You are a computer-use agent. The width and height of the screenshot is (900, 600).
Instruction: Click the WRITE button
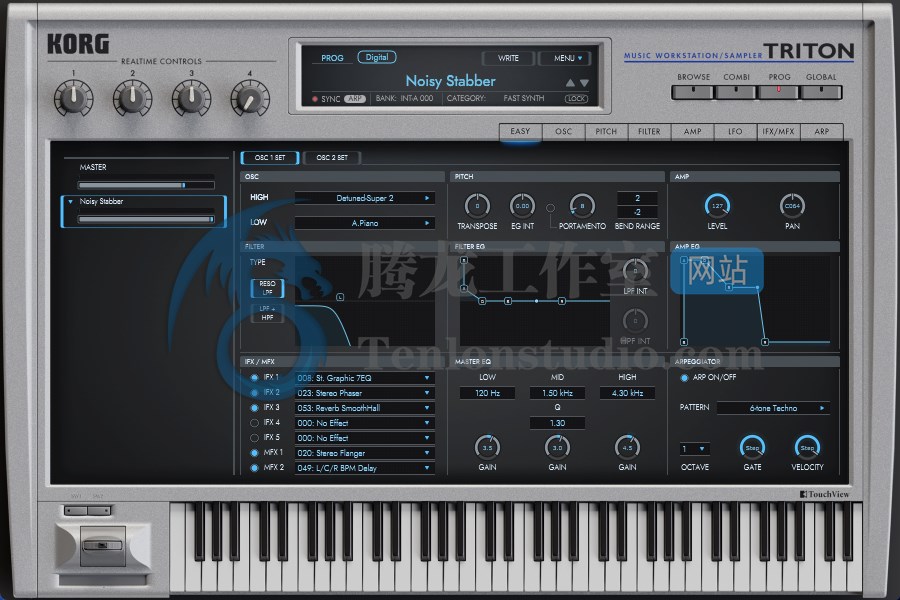508,58
